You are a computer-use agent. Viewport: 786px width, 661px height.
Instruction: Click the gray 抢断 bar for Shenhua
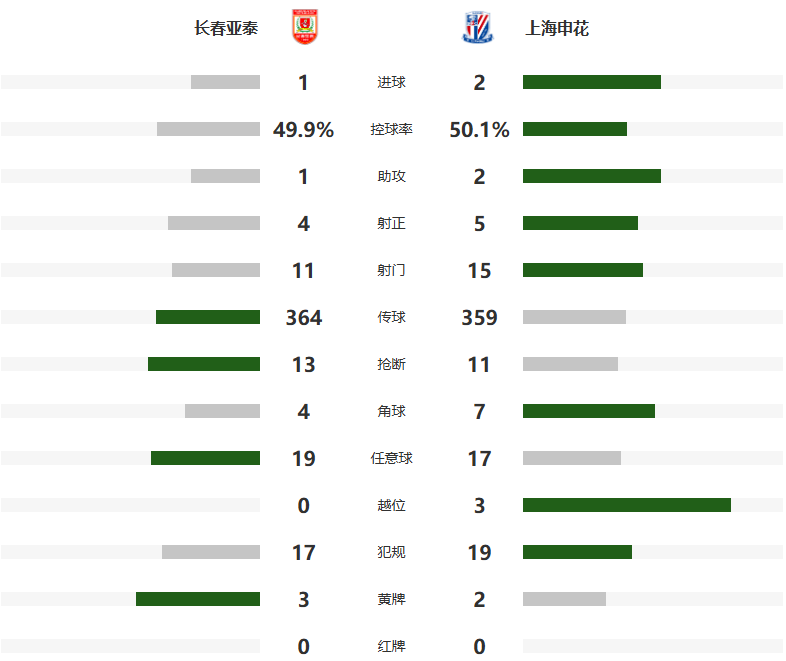(570, 364)
